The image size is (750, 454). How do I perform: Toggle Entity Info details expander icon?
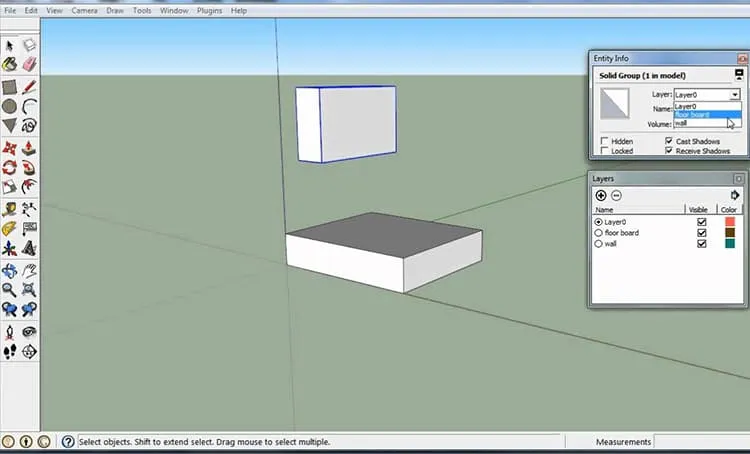(739, 75)
